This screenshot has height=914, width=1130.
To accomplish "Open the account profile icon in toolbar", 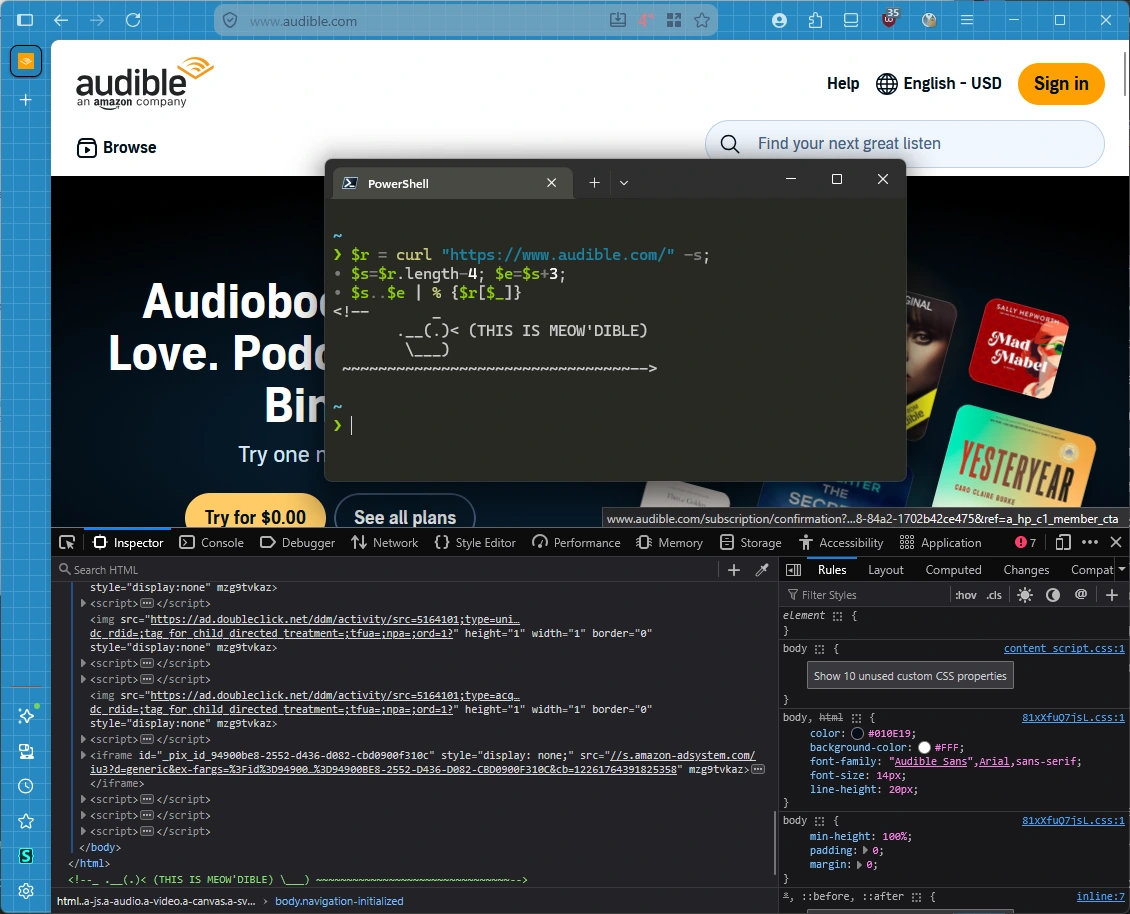I will 779,20.
